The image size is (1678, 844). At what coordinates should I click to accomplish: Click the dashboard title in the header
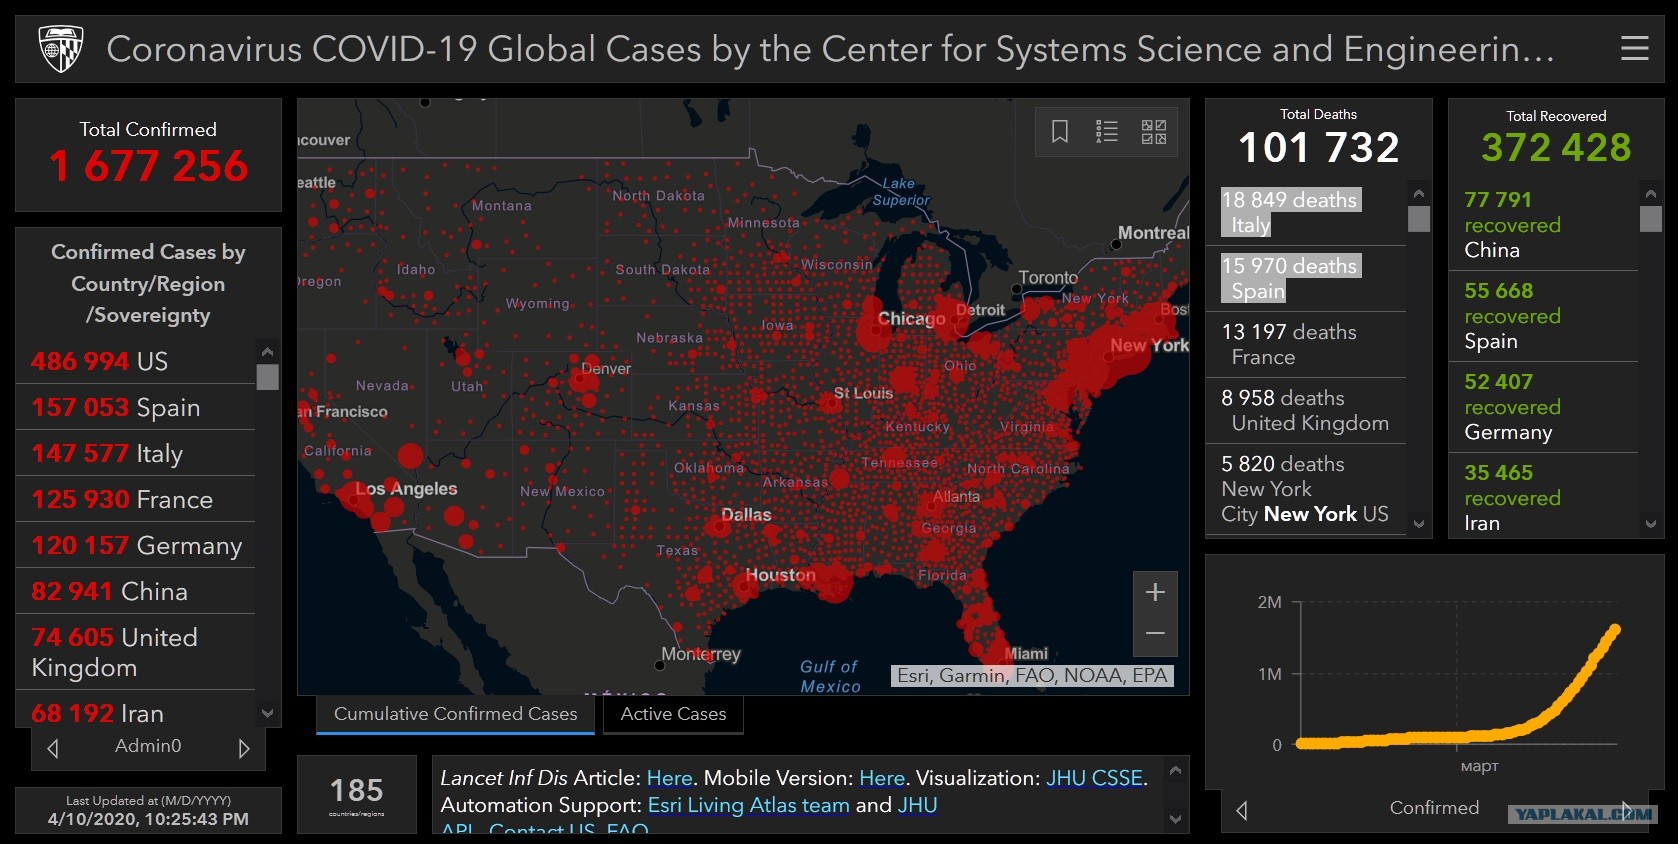(x=830, y=49)
